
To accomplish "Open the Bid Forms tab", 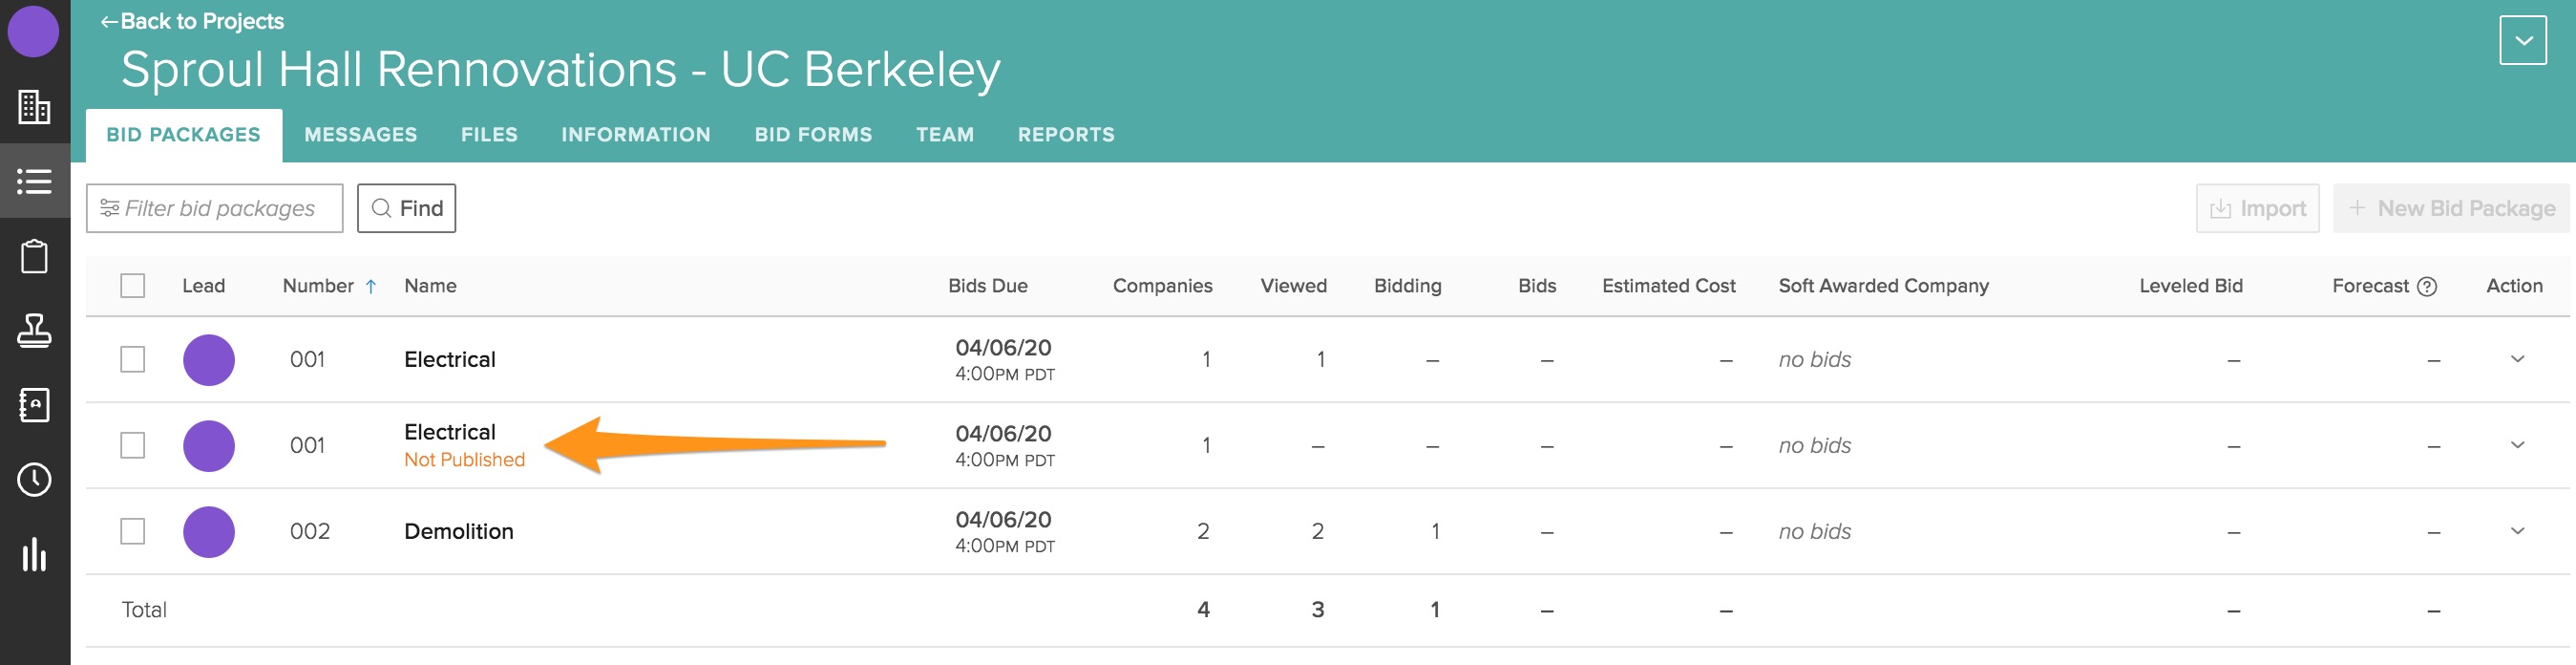I will (812, 135).
